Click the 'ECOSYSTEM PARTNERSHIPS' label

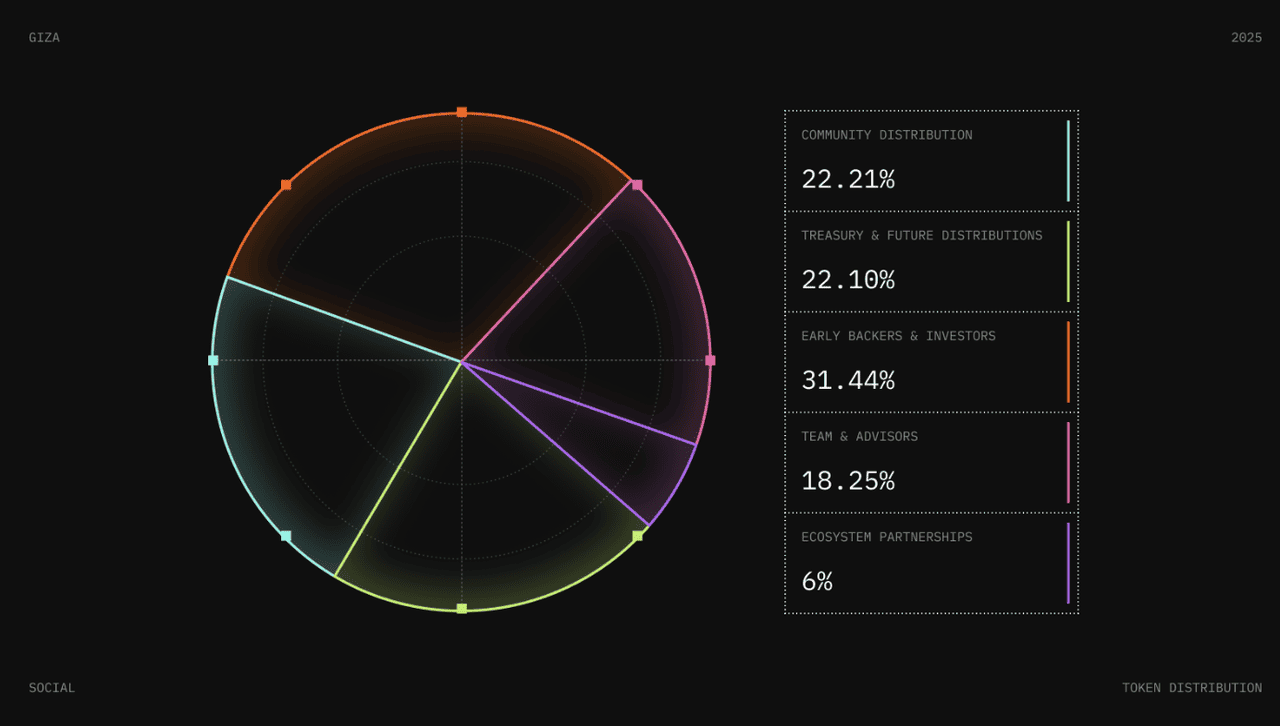[x=887, y=537]
